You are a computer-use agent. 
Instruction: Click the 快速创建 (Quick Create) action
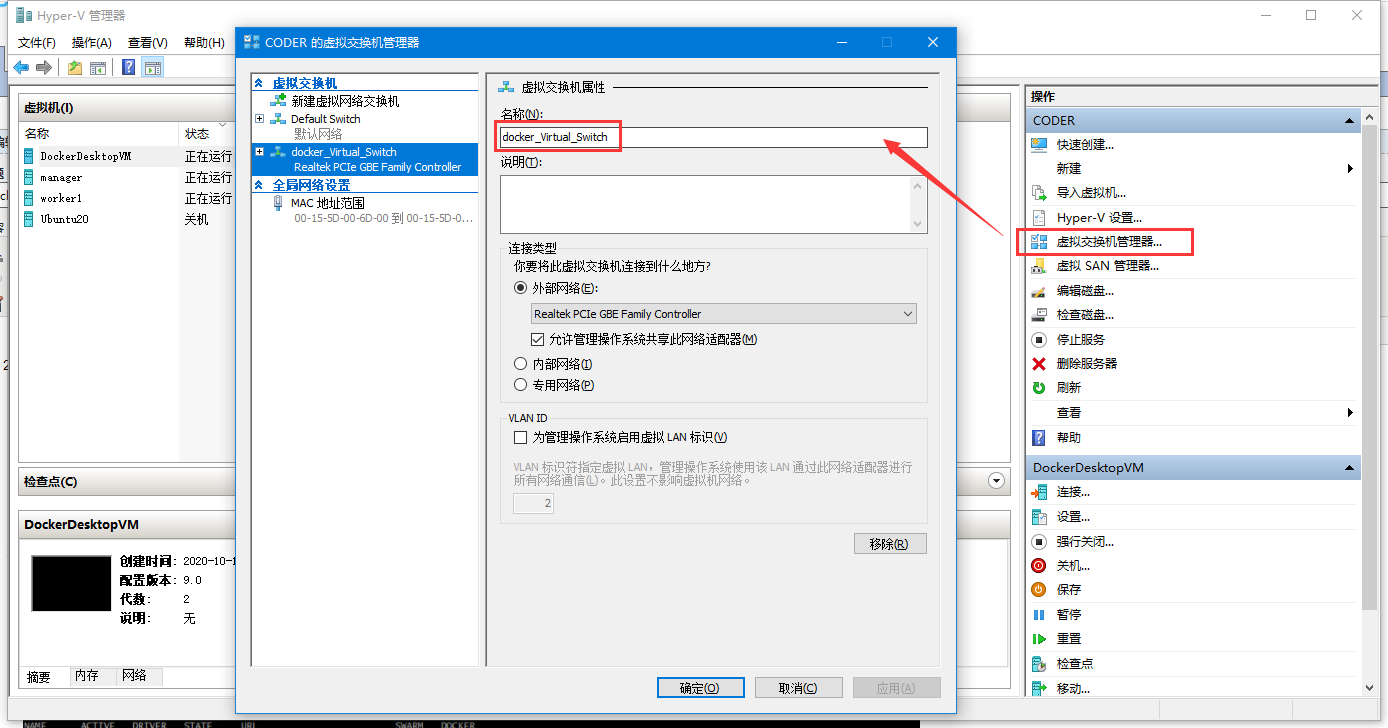pos(1085,144)
